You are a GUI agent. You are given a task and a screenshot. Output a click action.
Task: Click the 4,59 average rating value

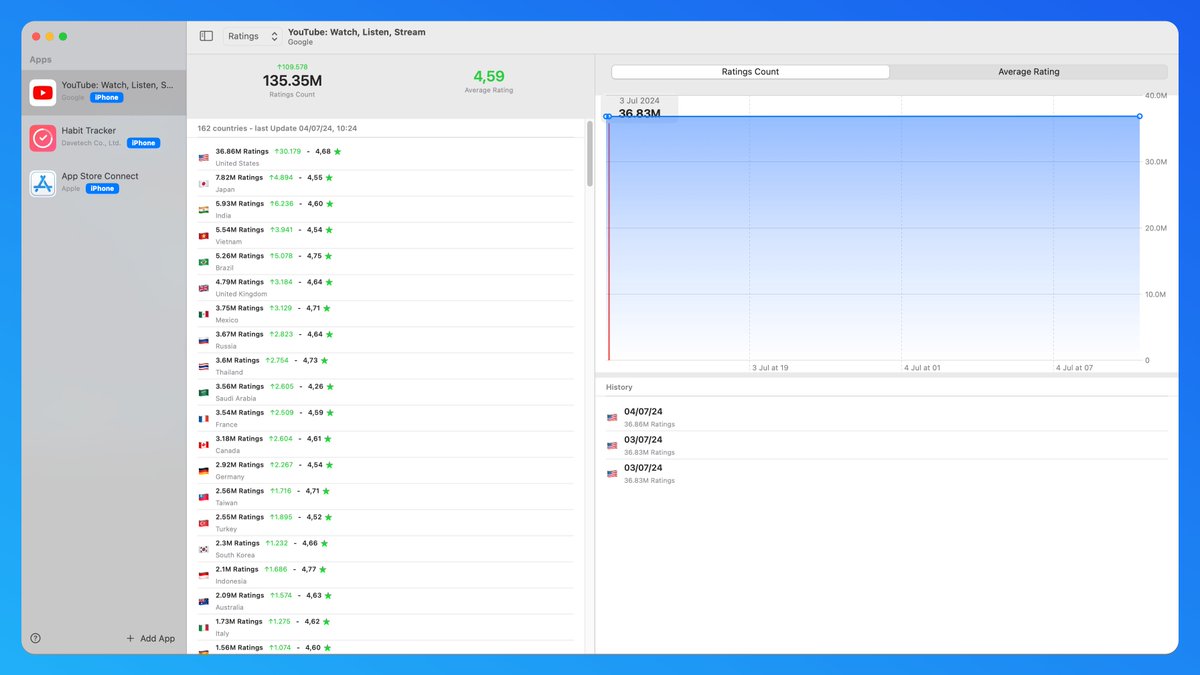[489, 76]
